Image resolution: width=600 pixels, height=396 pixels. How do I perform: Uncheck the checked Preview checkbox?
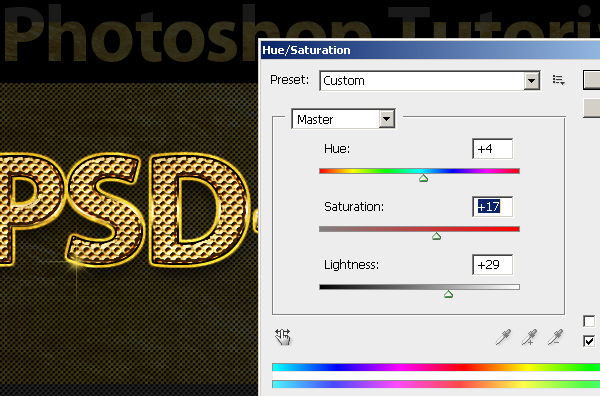pyautogui.click(x=589, y=341)
